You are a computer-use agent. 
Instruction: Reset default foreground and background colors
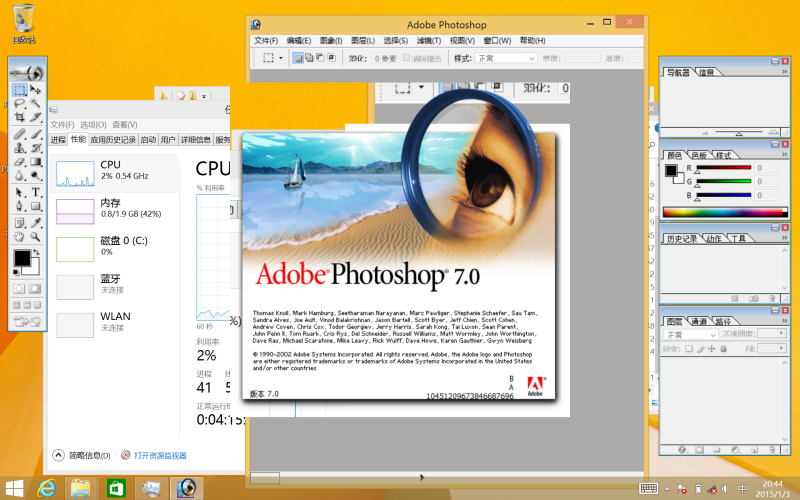click(x=16, y=272)
